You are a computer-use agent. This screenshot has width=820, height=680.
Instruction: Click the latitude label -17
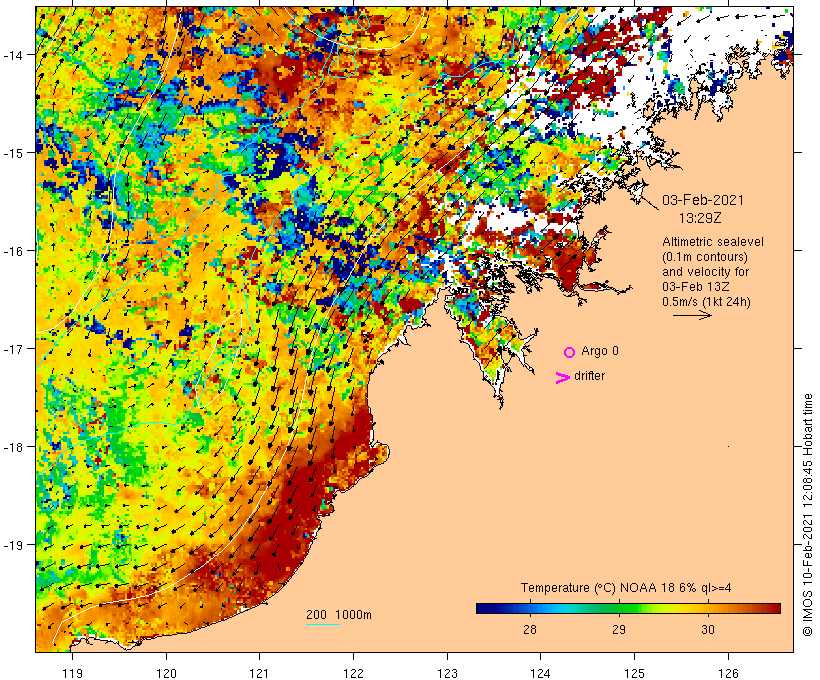[12, 348]
